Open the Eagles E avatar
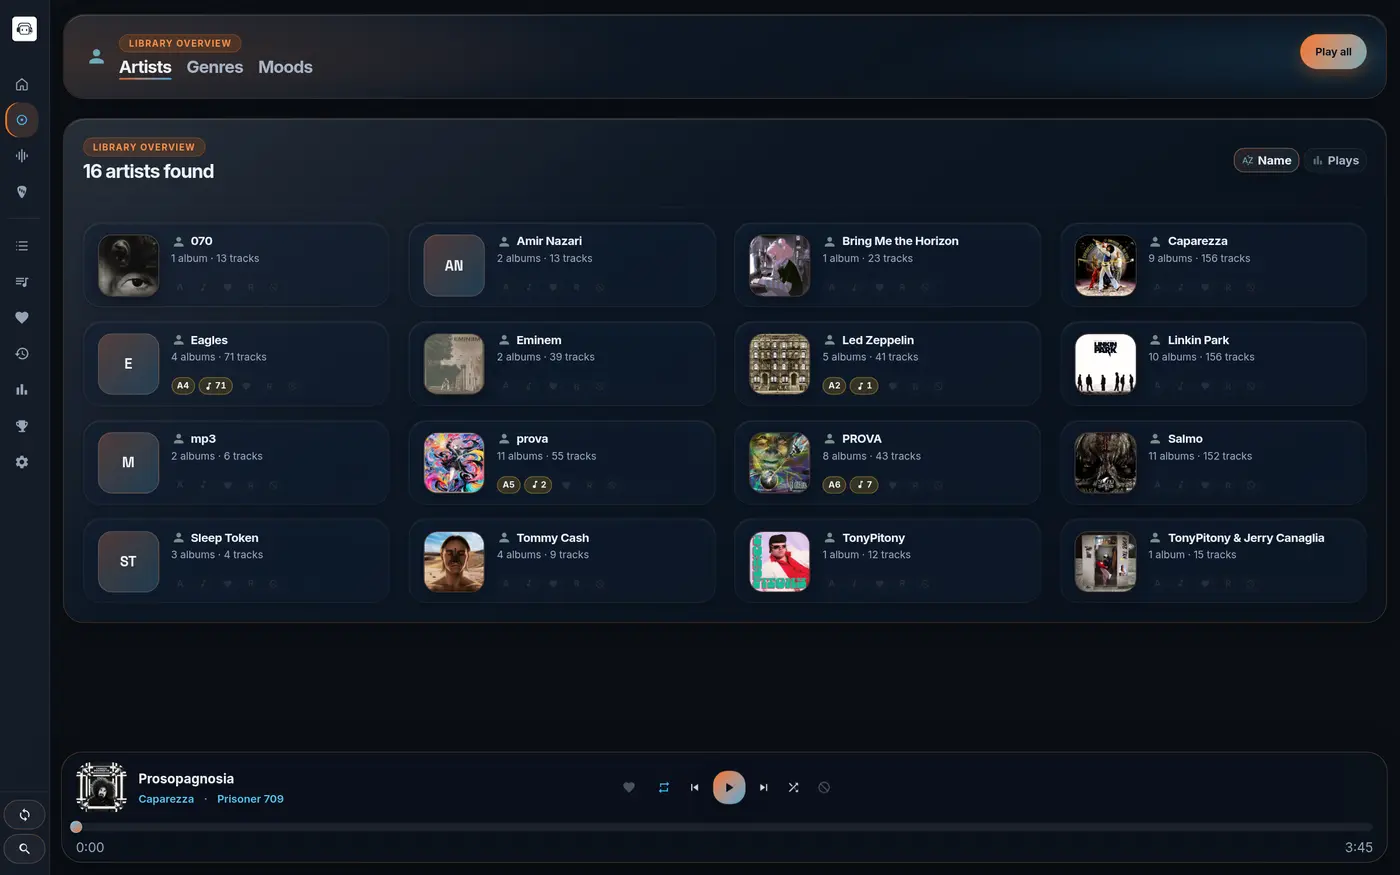 pos(128,364)
